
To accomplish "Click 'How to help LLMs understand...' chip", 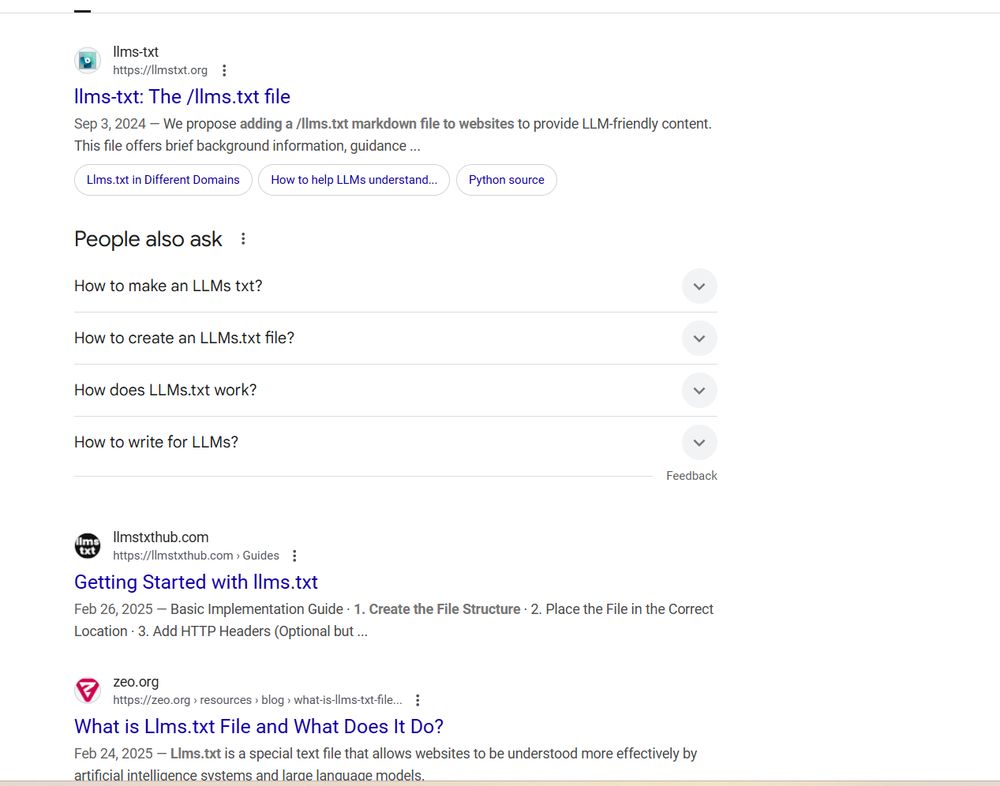I will coord(354,180).
